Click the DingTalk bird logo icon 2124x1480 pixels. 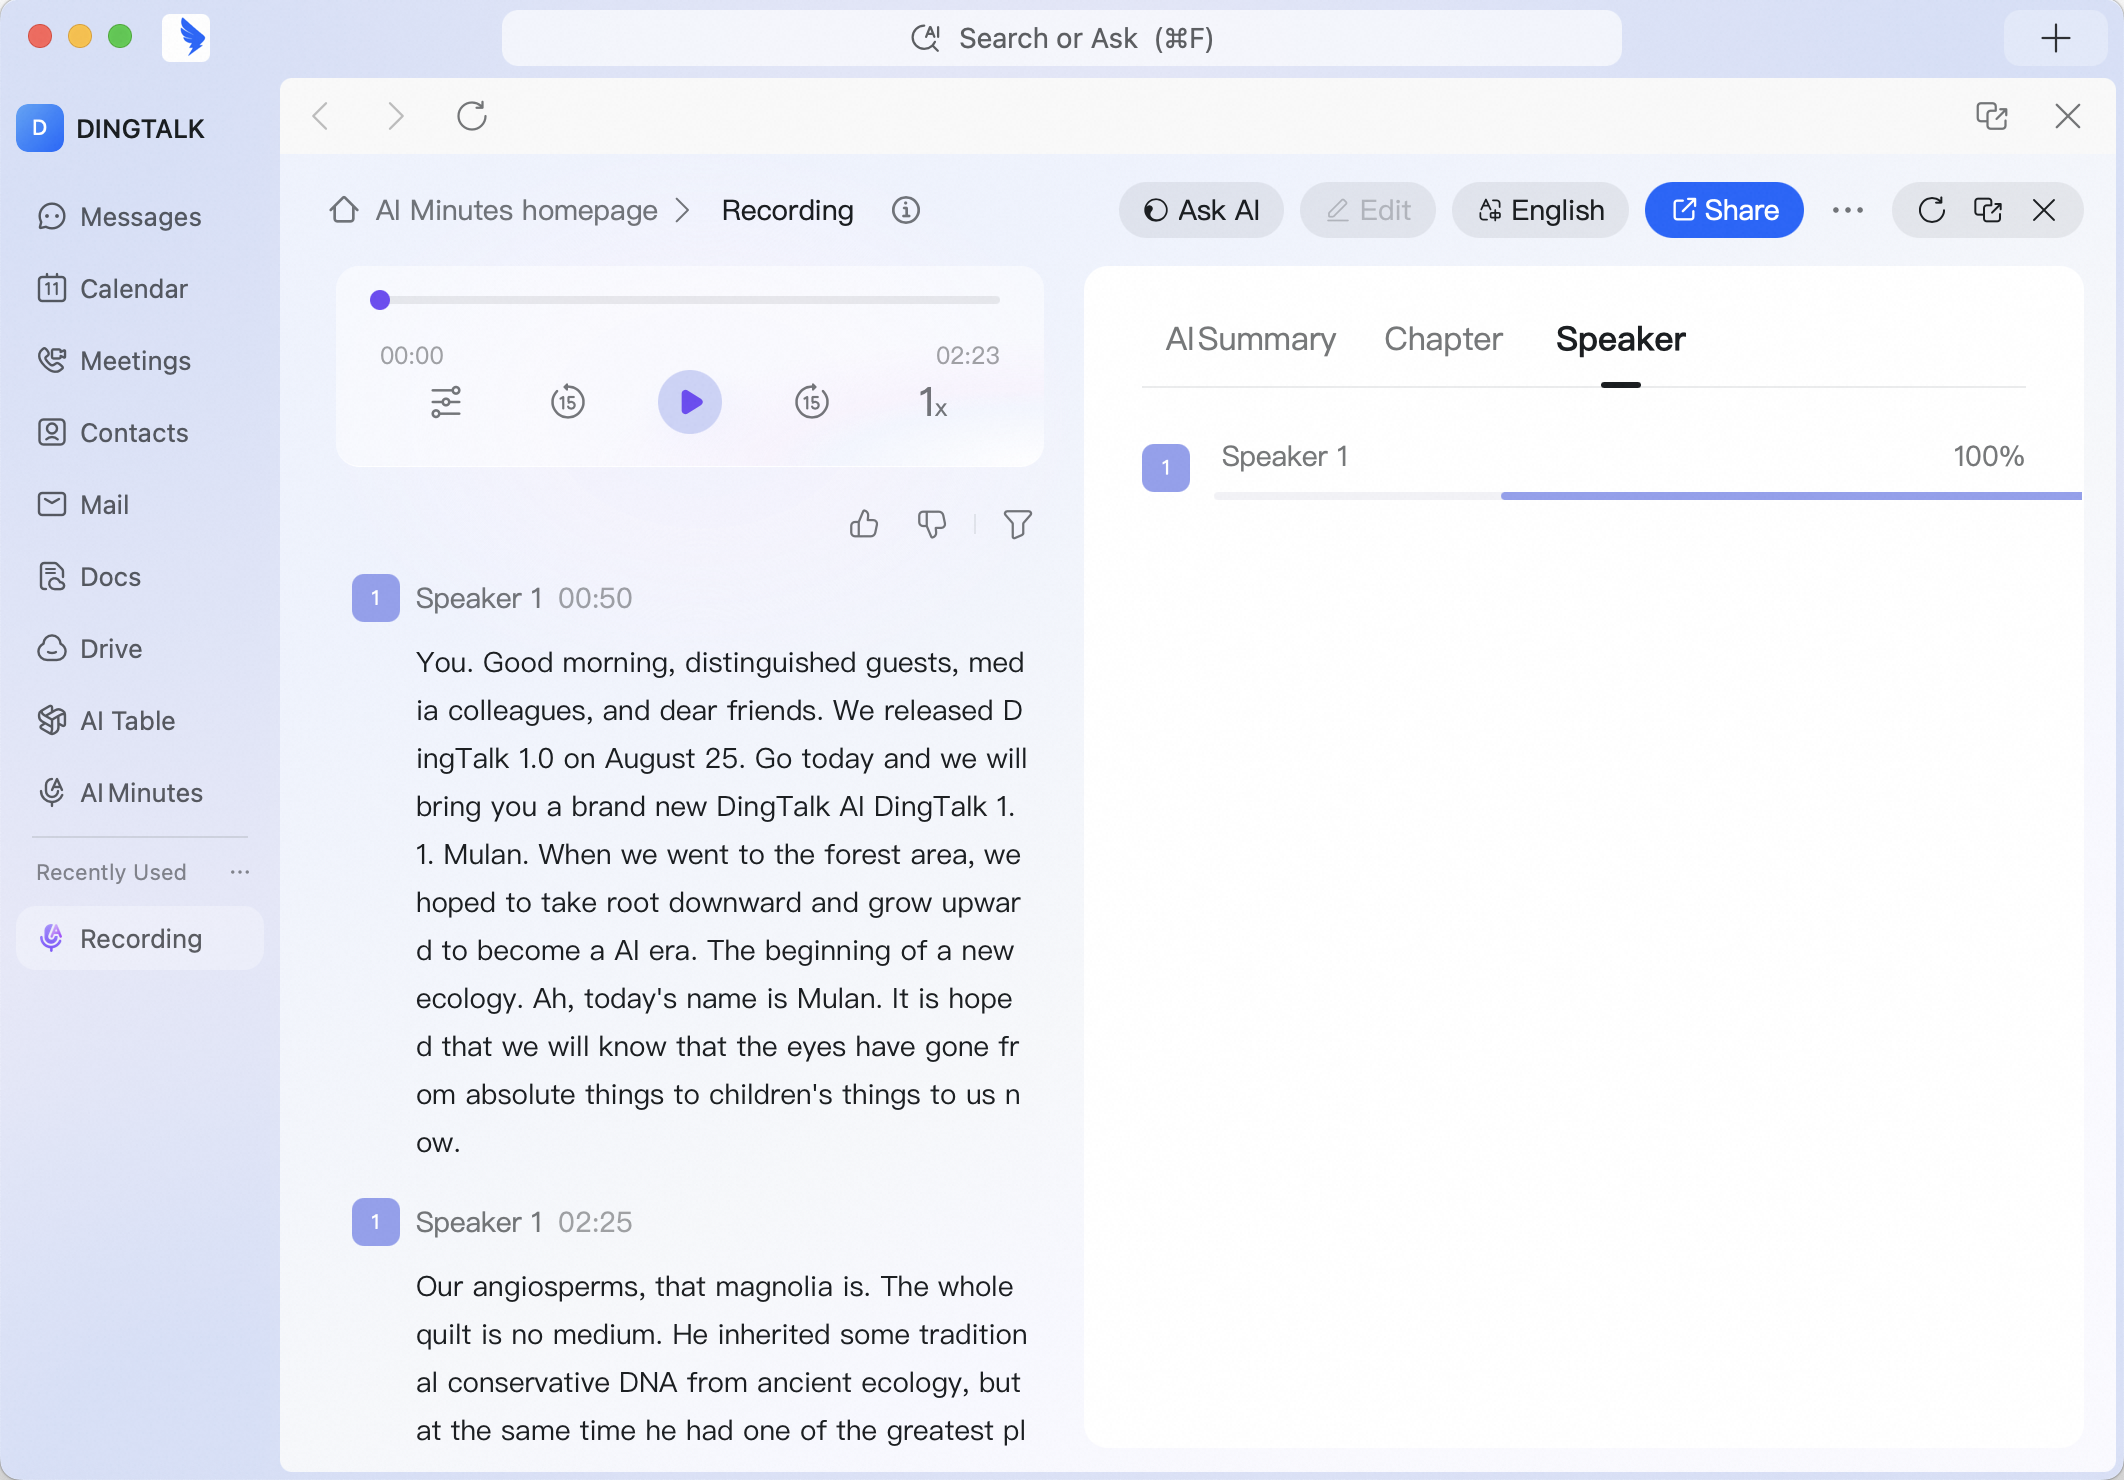pyautogui.click(x=187, y=38)
